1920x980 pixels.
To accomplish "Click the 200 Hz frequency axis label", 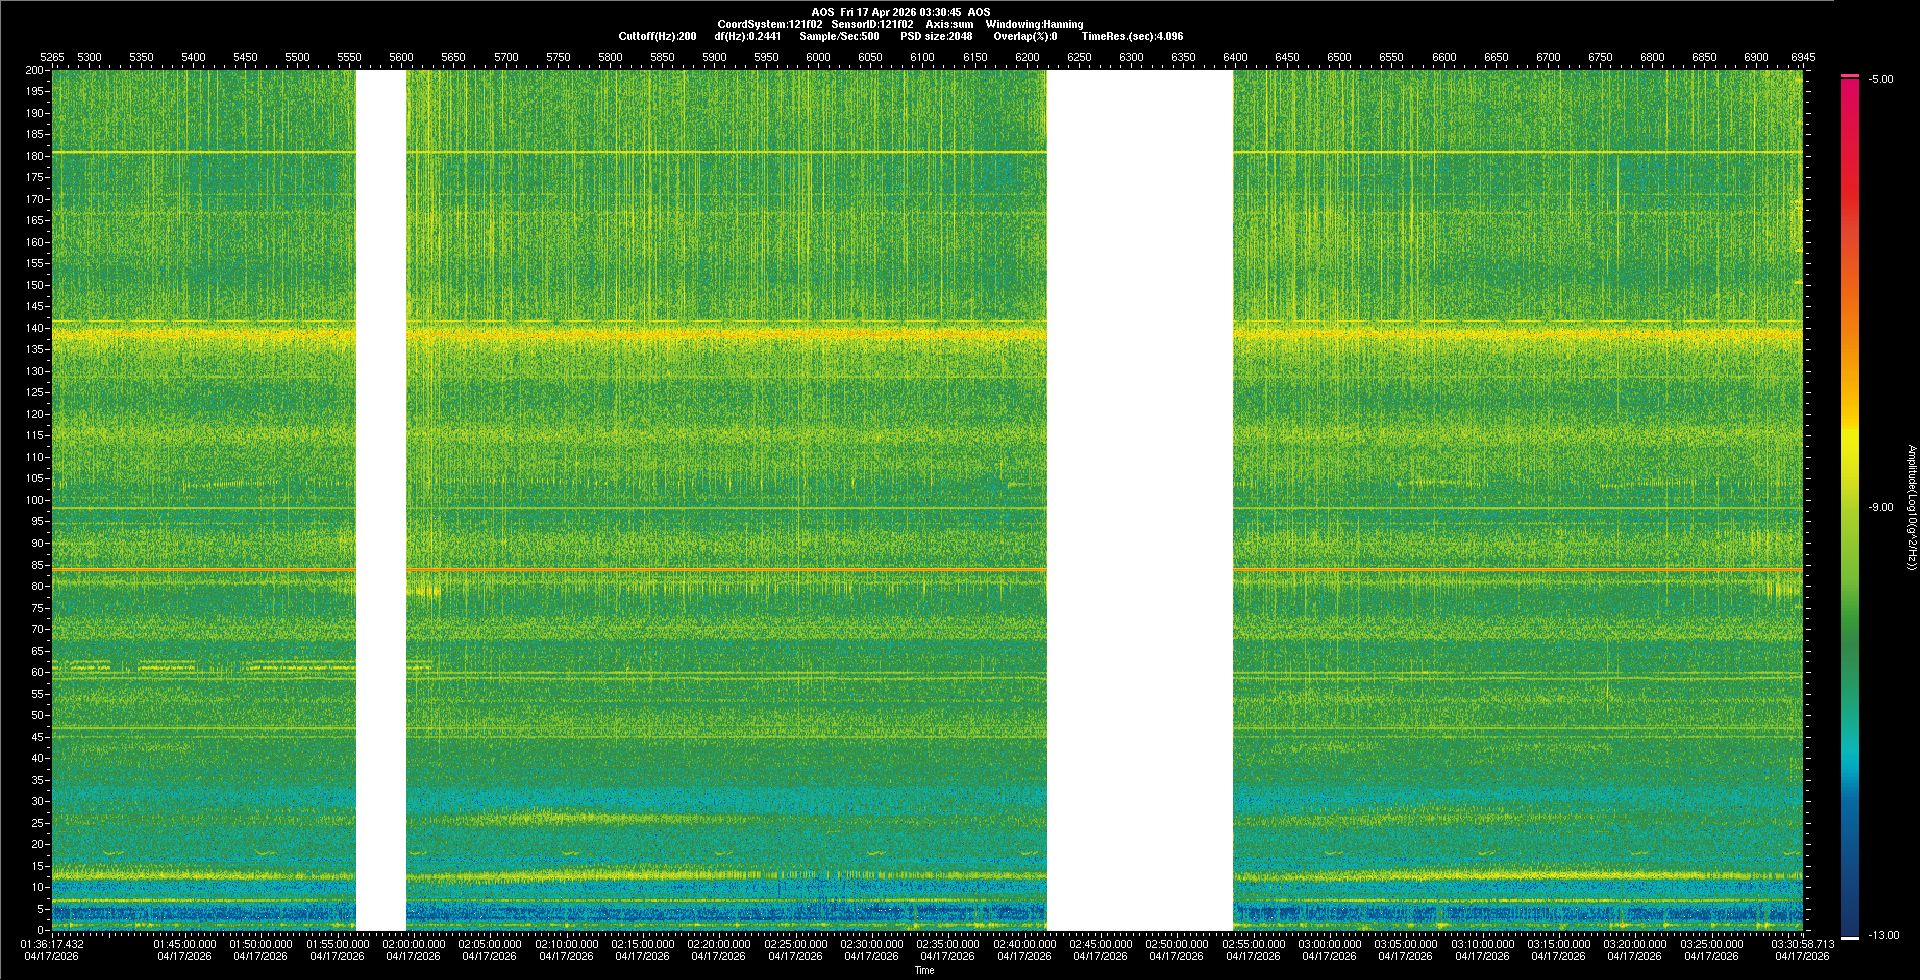I will (34, 71).
